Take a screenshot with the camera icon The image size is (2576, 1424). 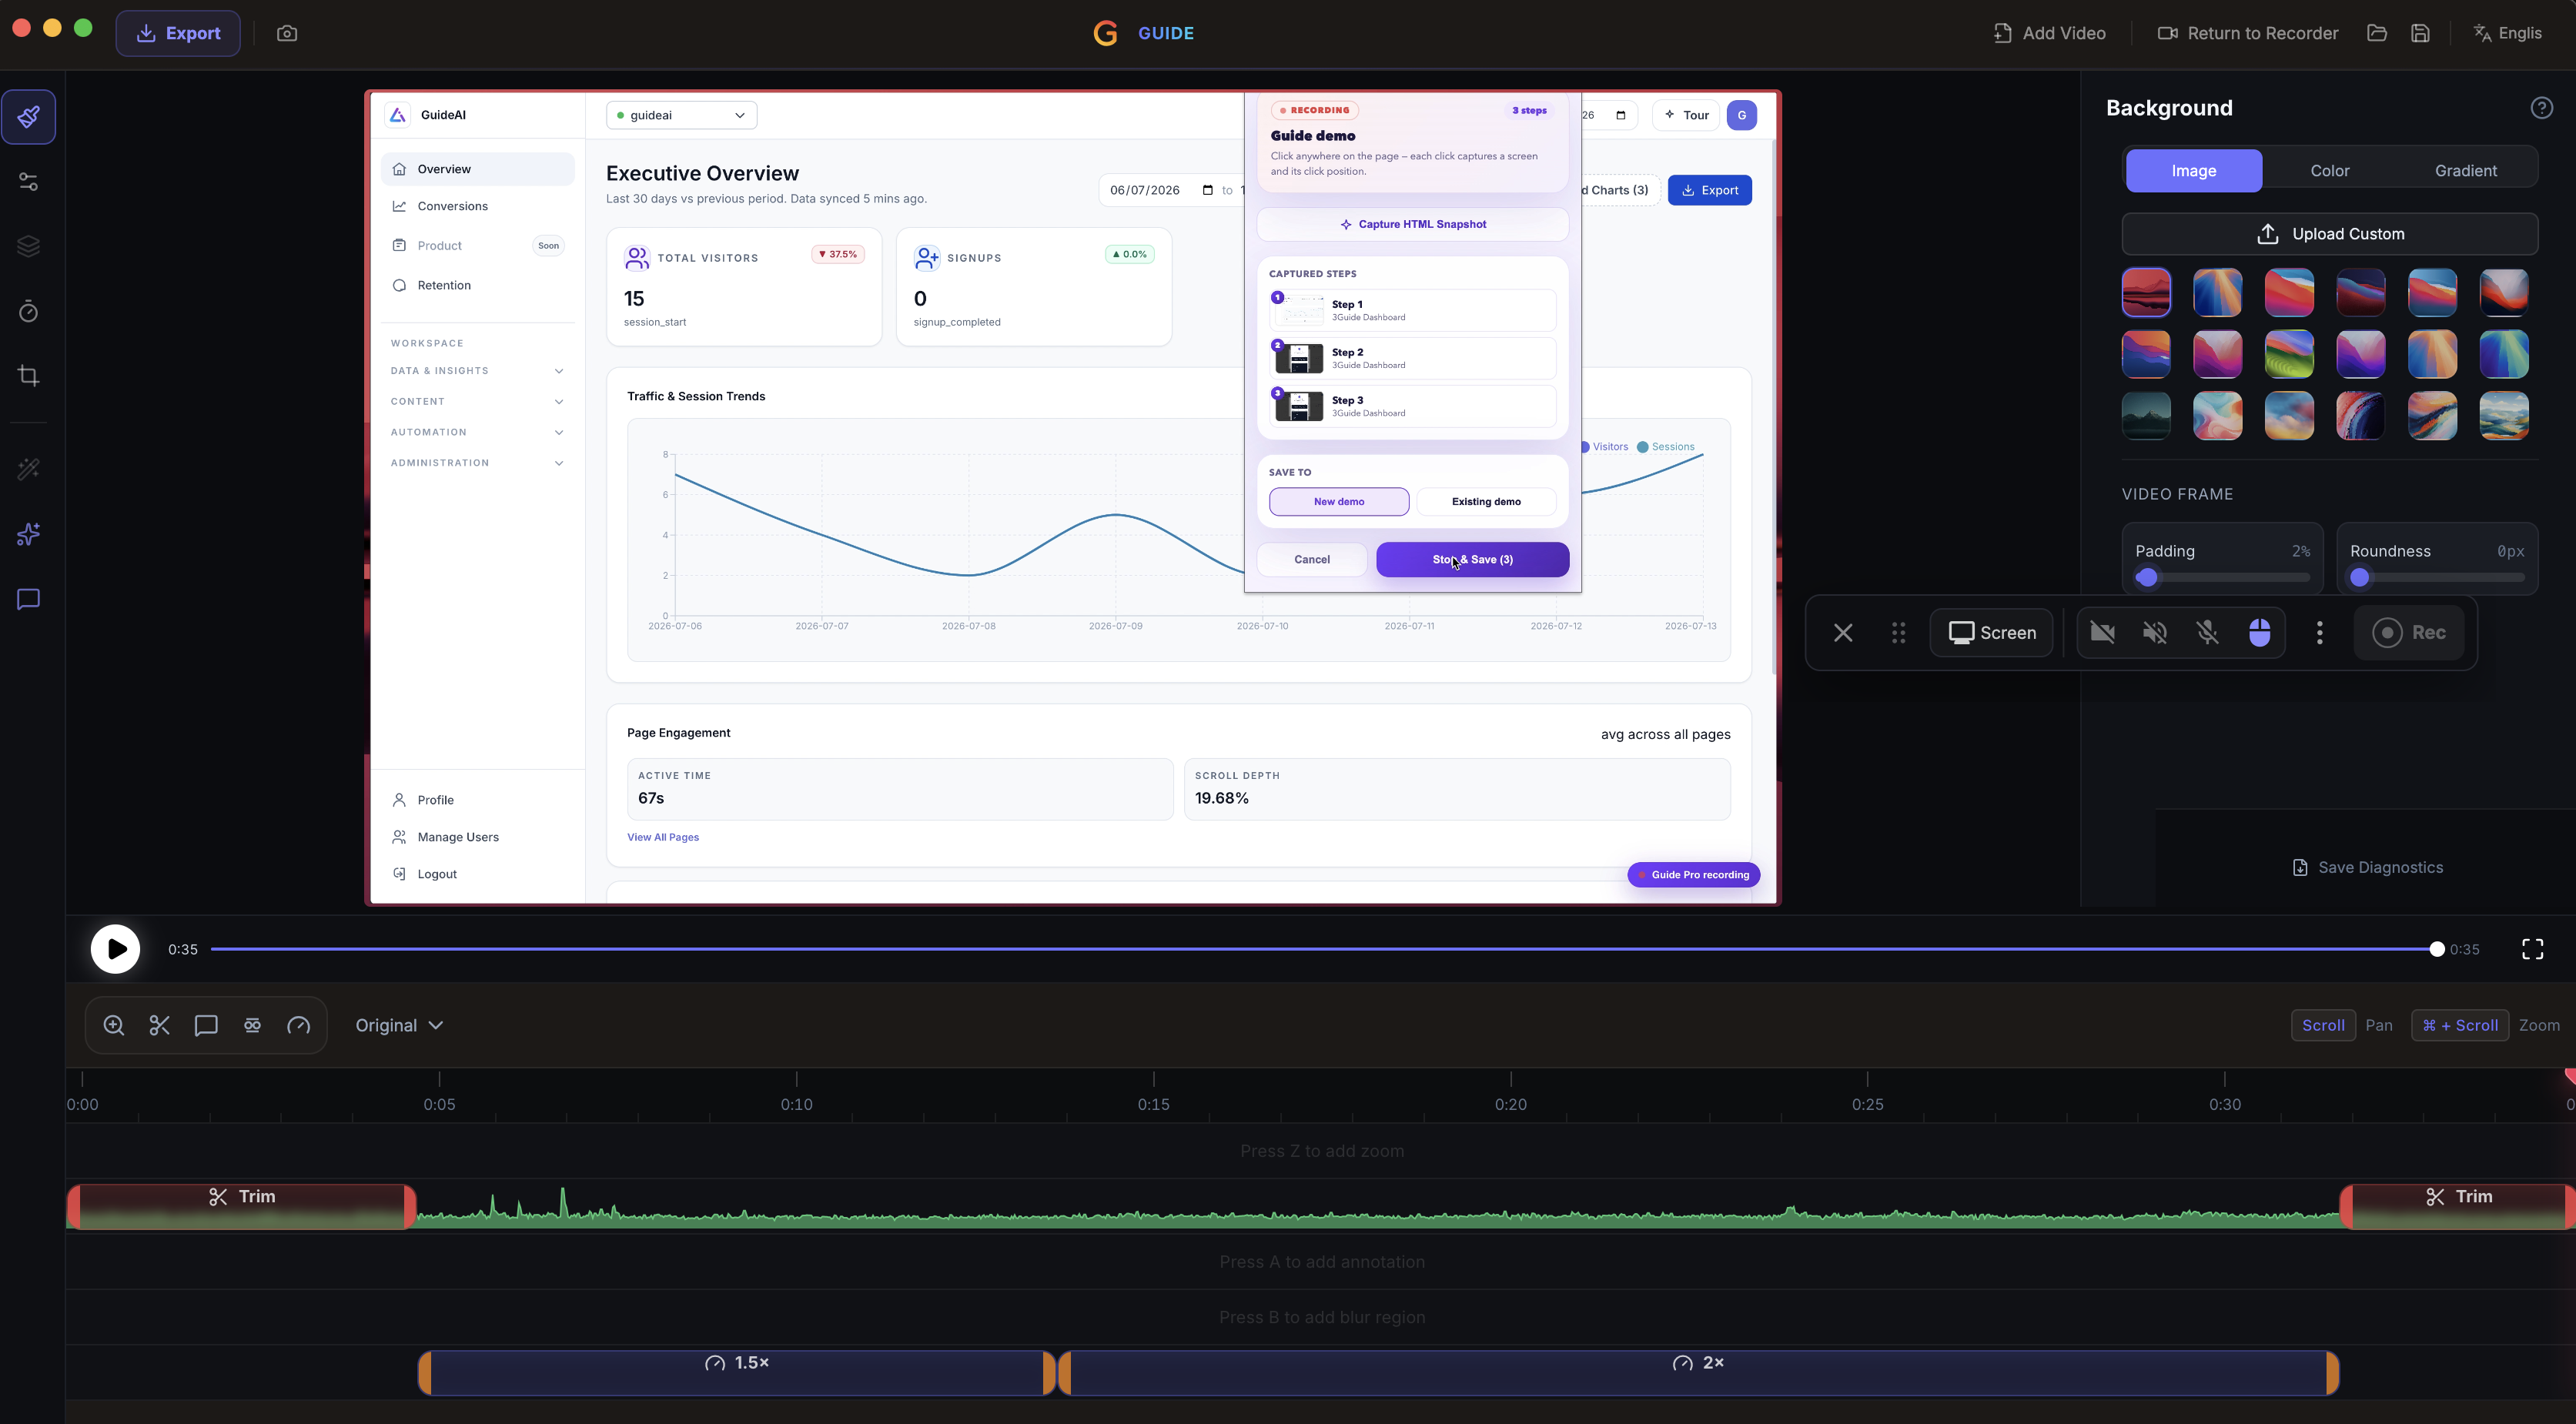pos(287,33)
